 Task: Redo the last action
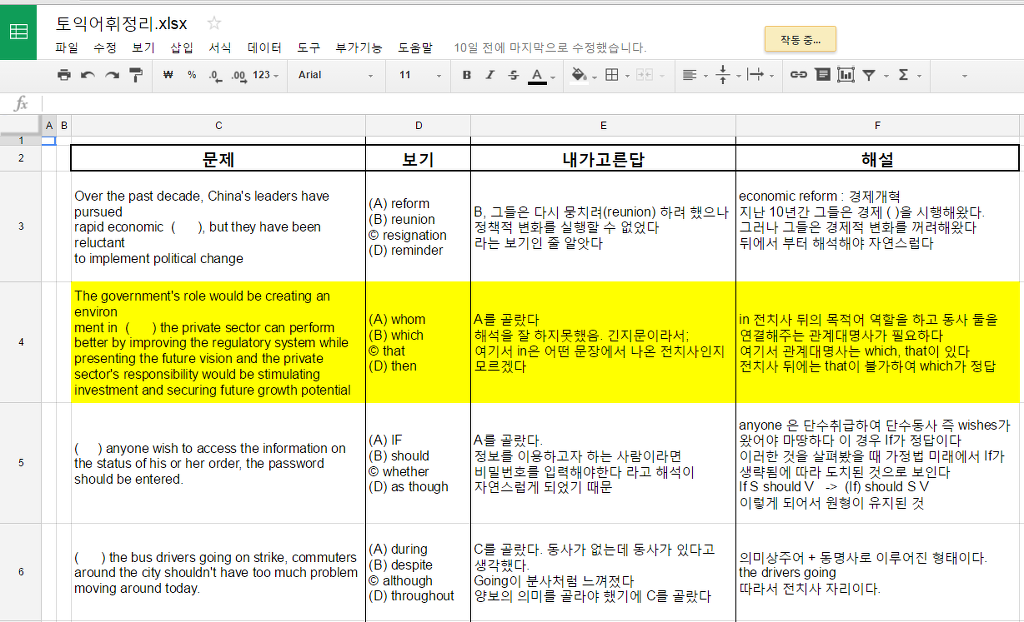click(x=112, y=75)
